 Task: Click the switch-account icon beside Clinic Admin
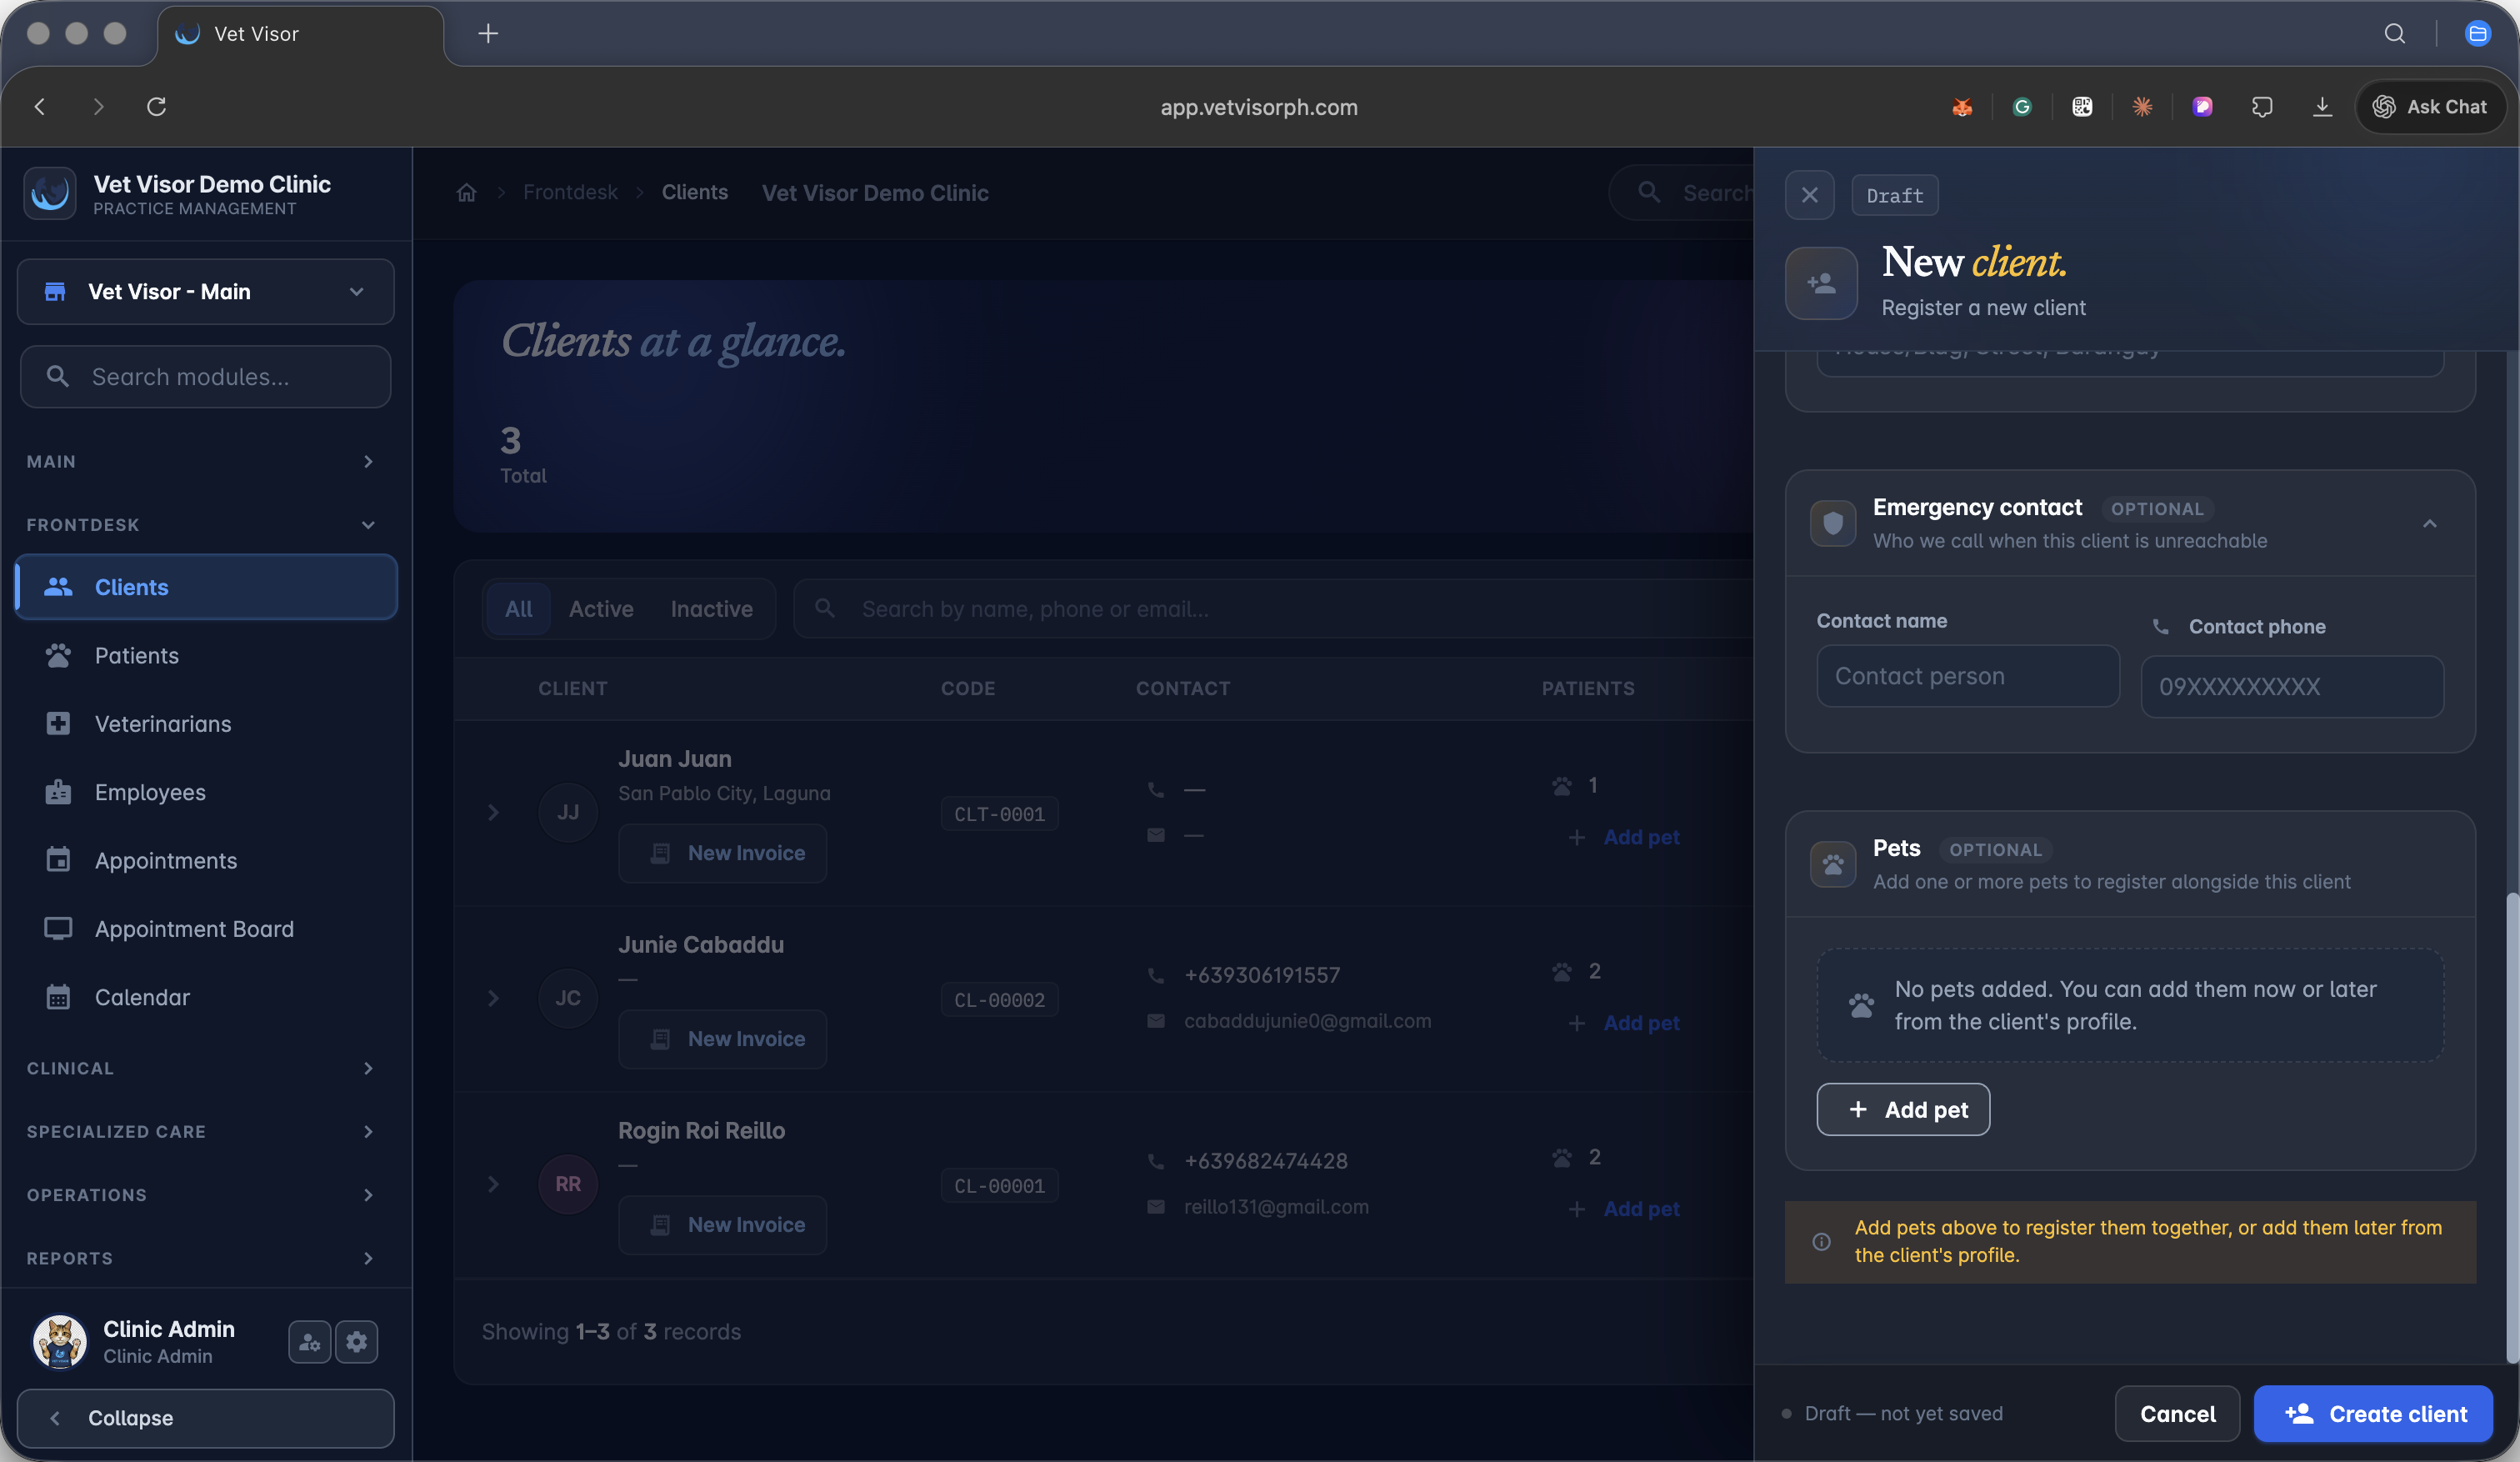tap(309, 1341)
